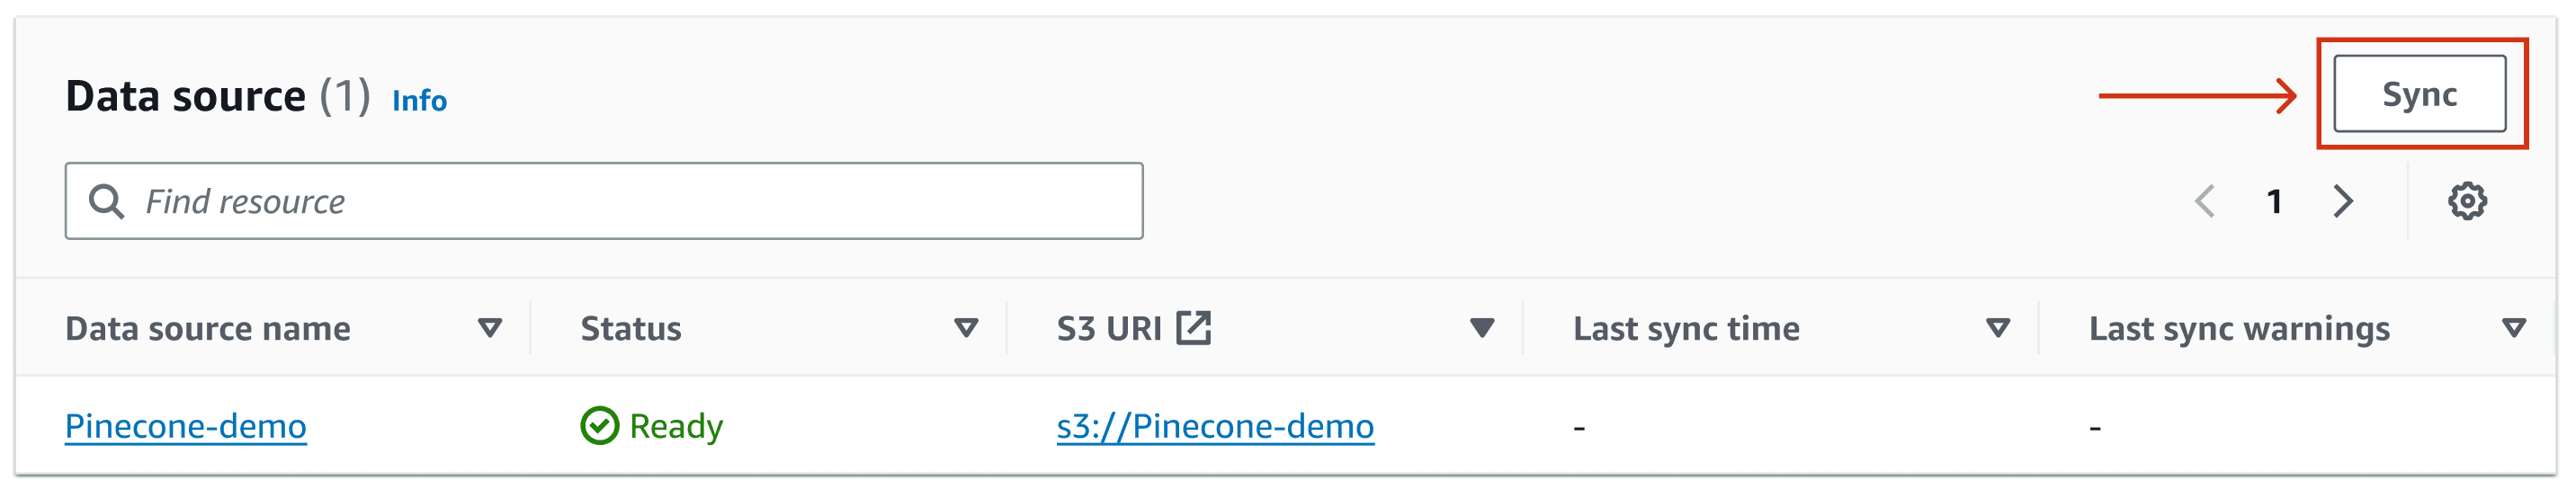
Task: Go to the next page chevron
Action: click(2342, 201)
